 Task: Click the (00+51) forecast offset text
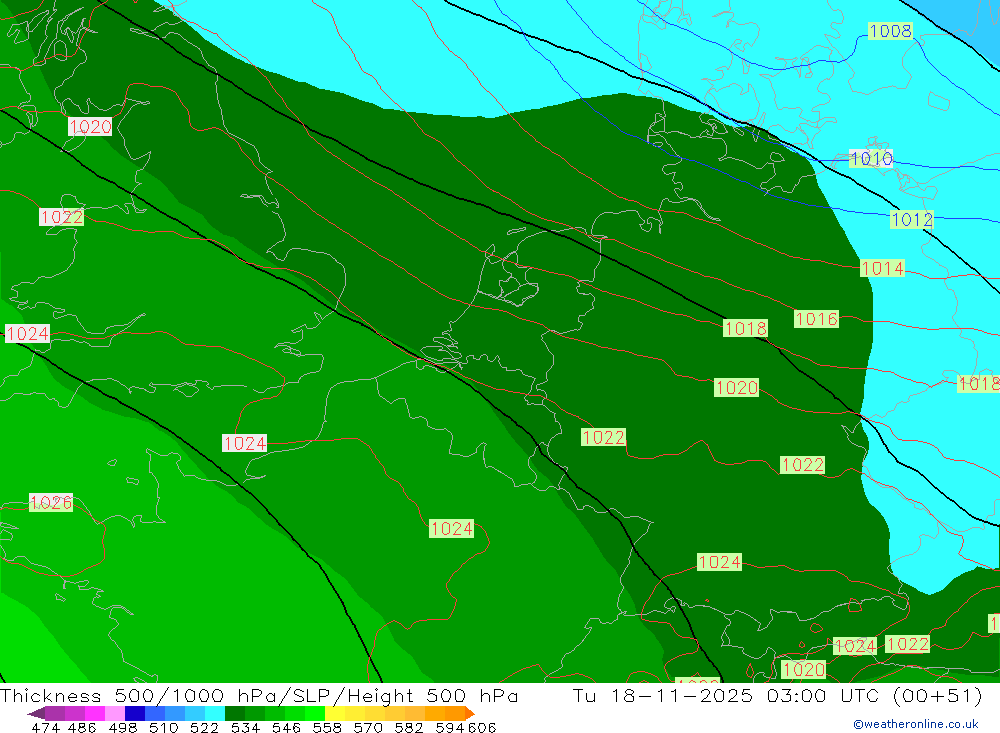pyautogui.click(x=938, y=695)
